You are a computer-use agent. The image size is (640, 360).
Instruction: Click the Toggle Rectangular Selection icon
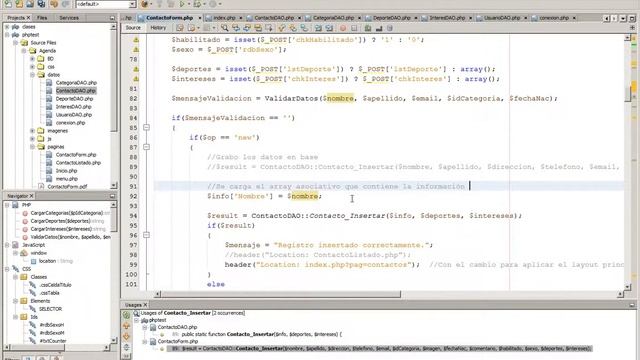coord(269,28)
